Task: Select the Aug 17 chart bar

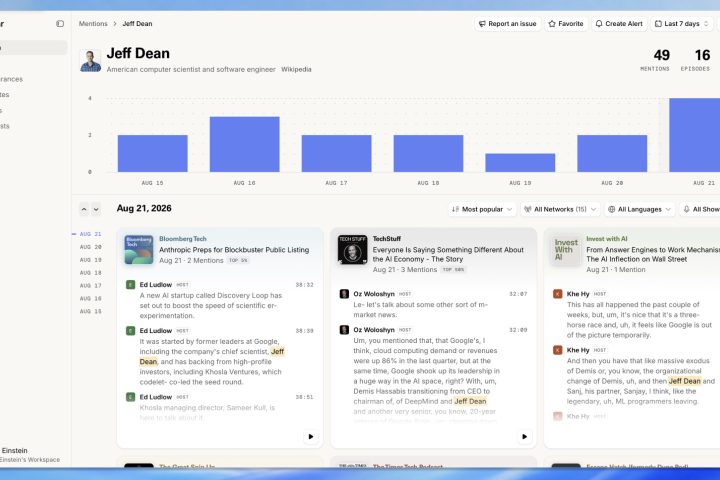Action: tap(336, 153)
